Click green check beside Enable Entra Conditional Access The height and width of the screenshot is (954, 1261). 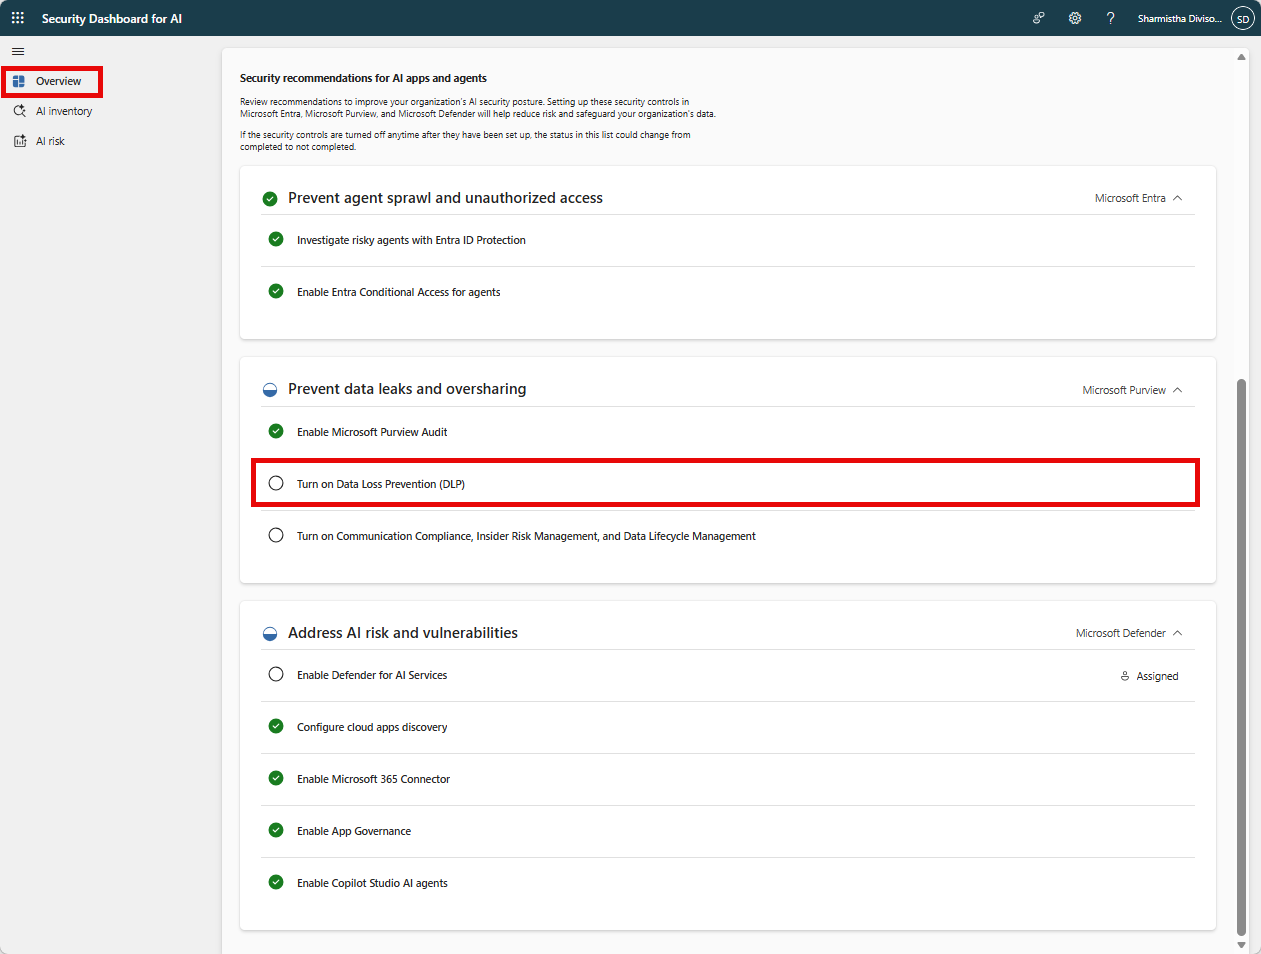click(276, 291)
